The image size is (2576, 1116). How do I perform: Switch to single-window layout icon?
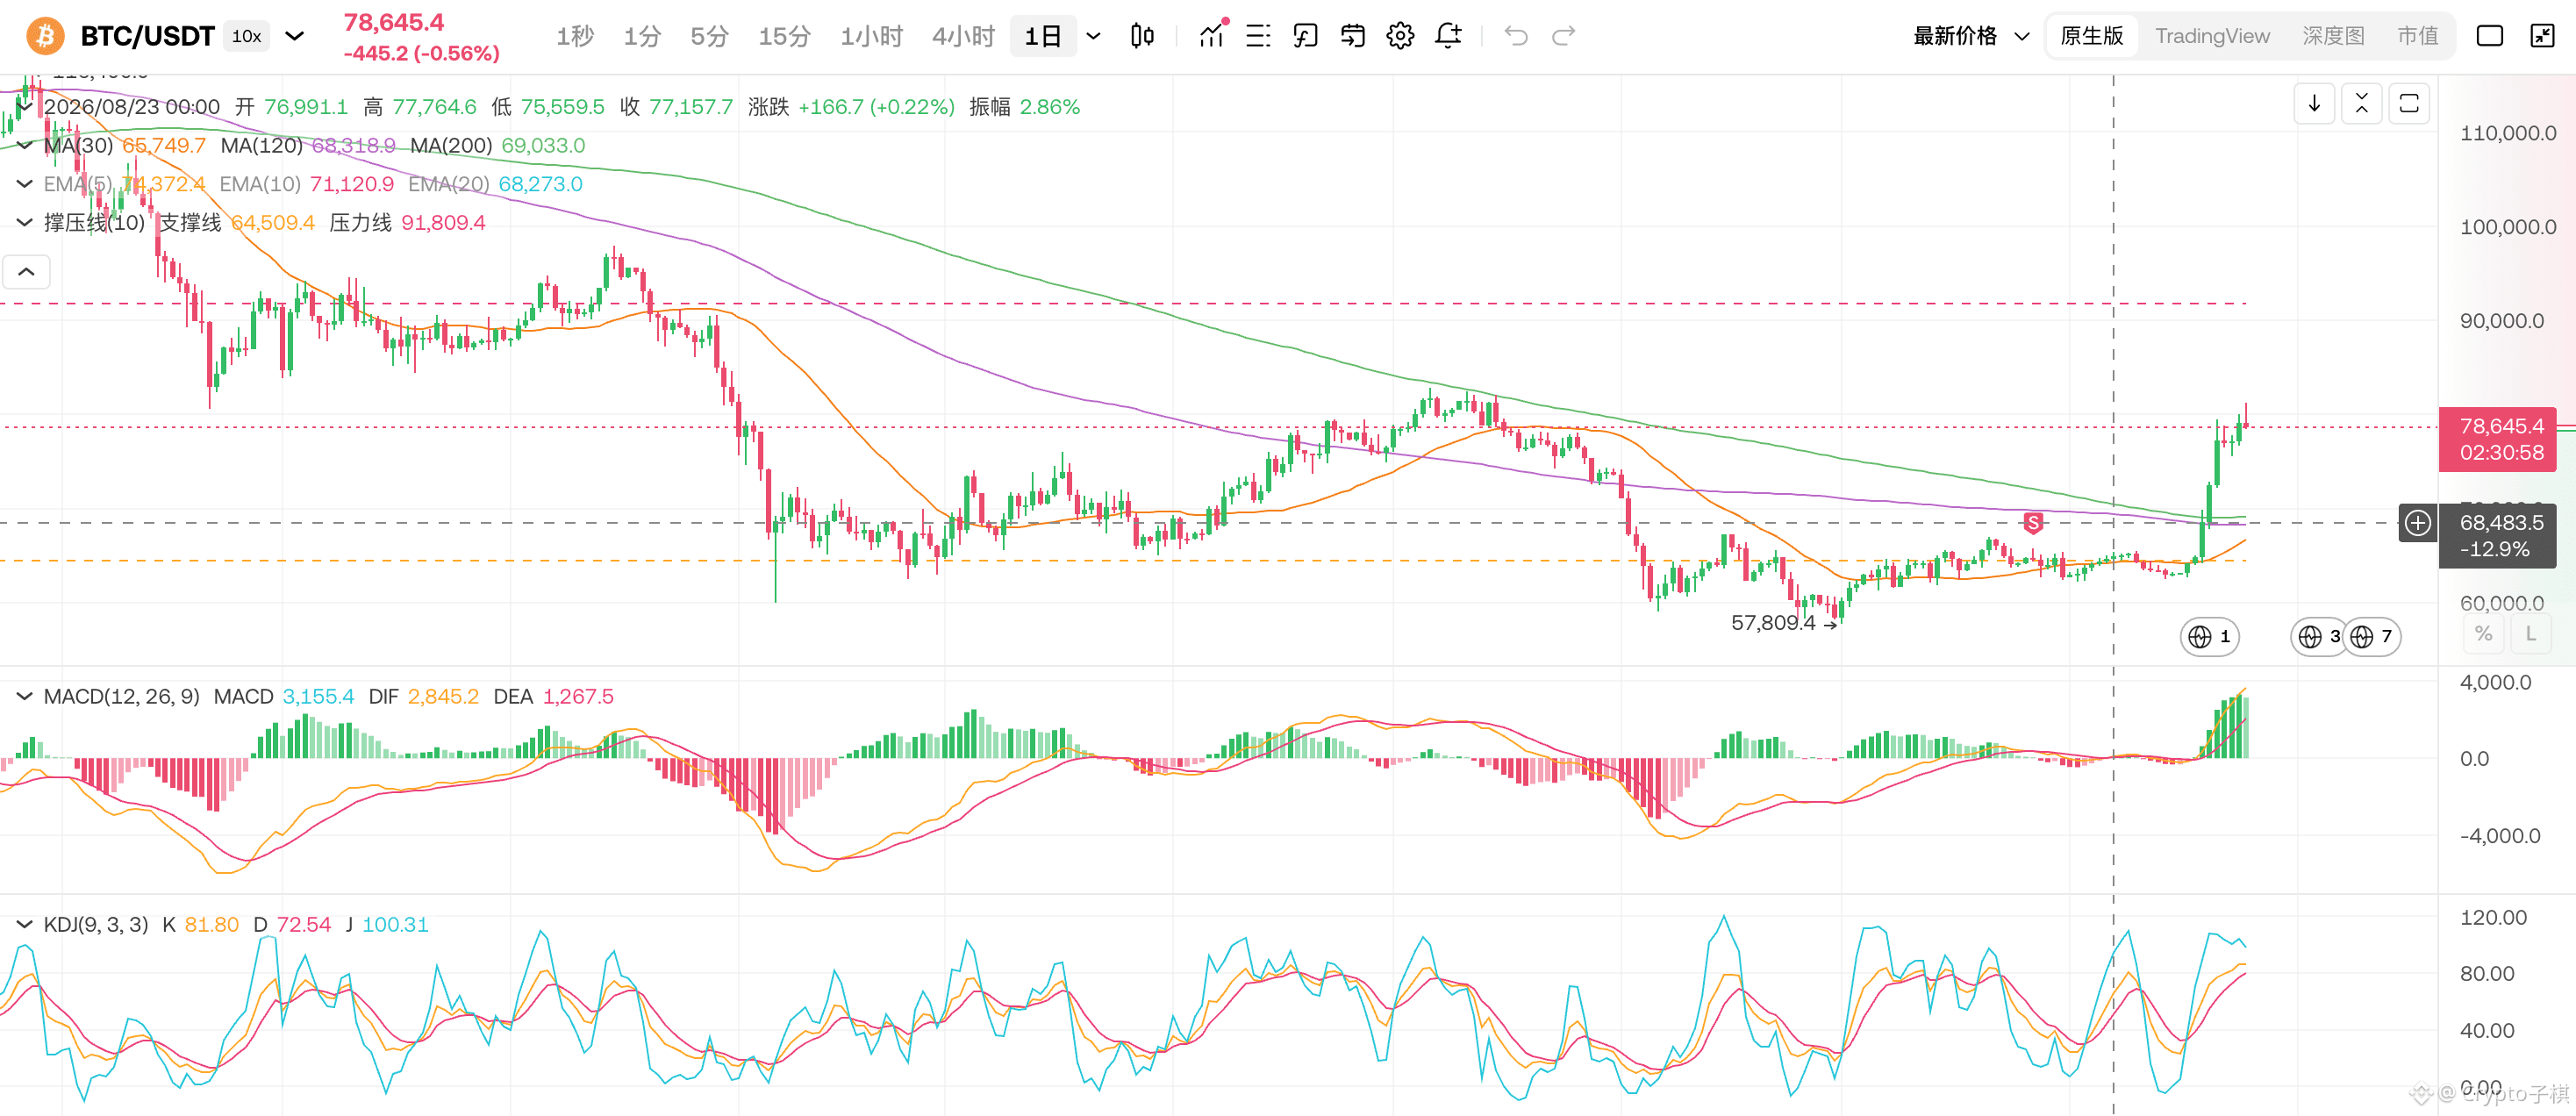coord(2489,36)
